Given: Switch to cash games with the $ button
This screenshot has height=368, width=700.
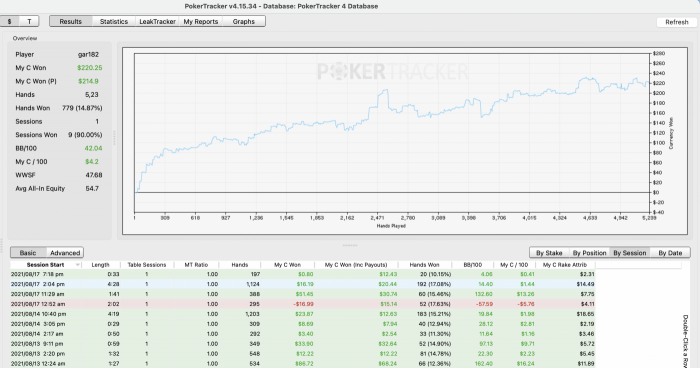Looking at the screenshot, I should pyautogui.click(x=9, y=21).
